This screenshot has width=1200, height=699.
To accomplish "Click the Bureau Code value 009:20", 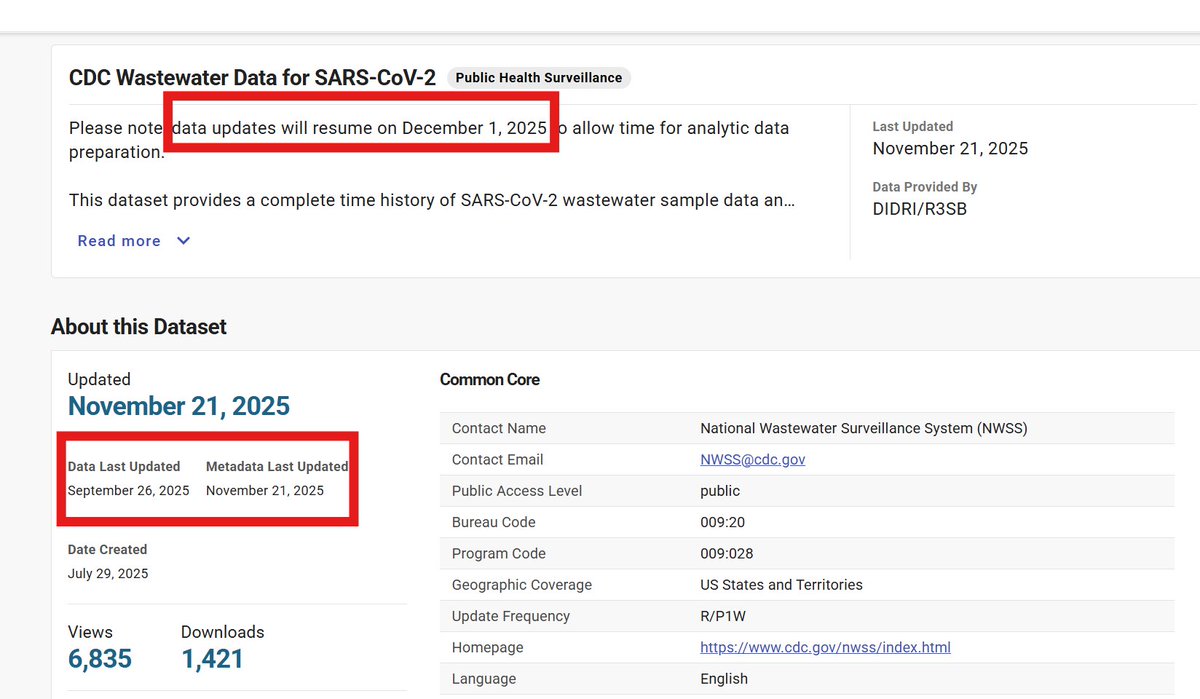I will pyautogui.click(x=722, y=522).
